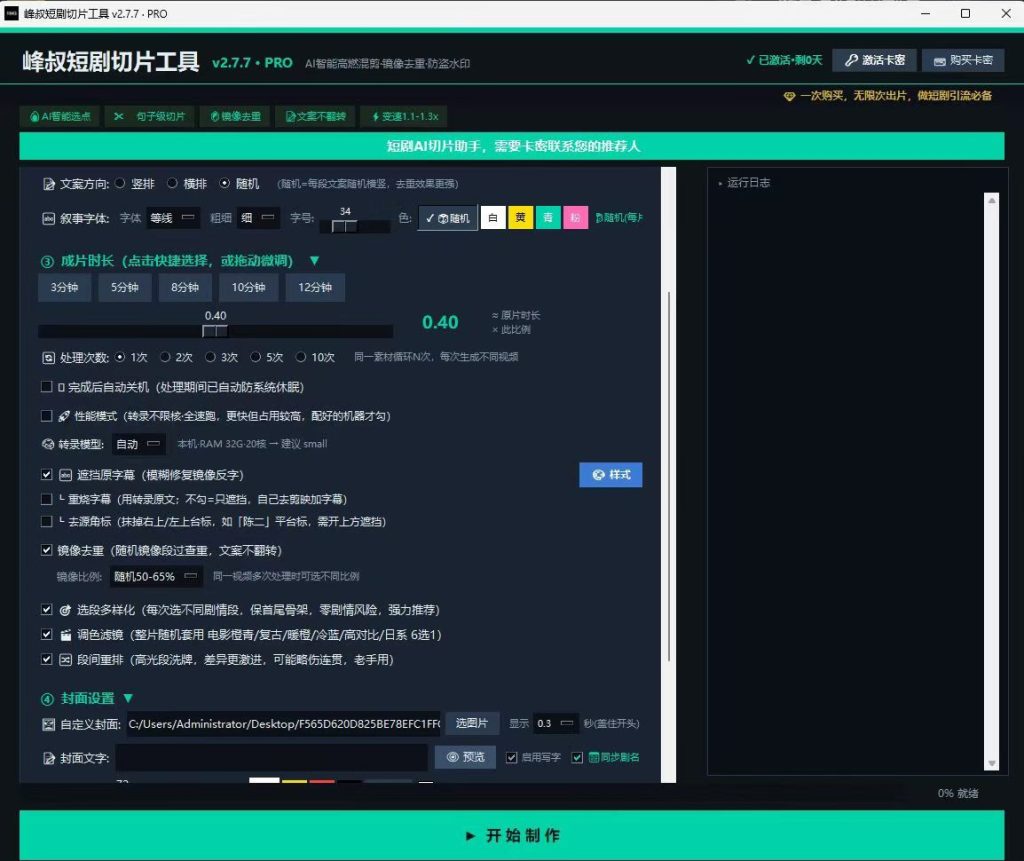This screenshot has height=861, width=1024.
Task: Enable 性能模式 checkbox
Action: (x=46, y=416)
